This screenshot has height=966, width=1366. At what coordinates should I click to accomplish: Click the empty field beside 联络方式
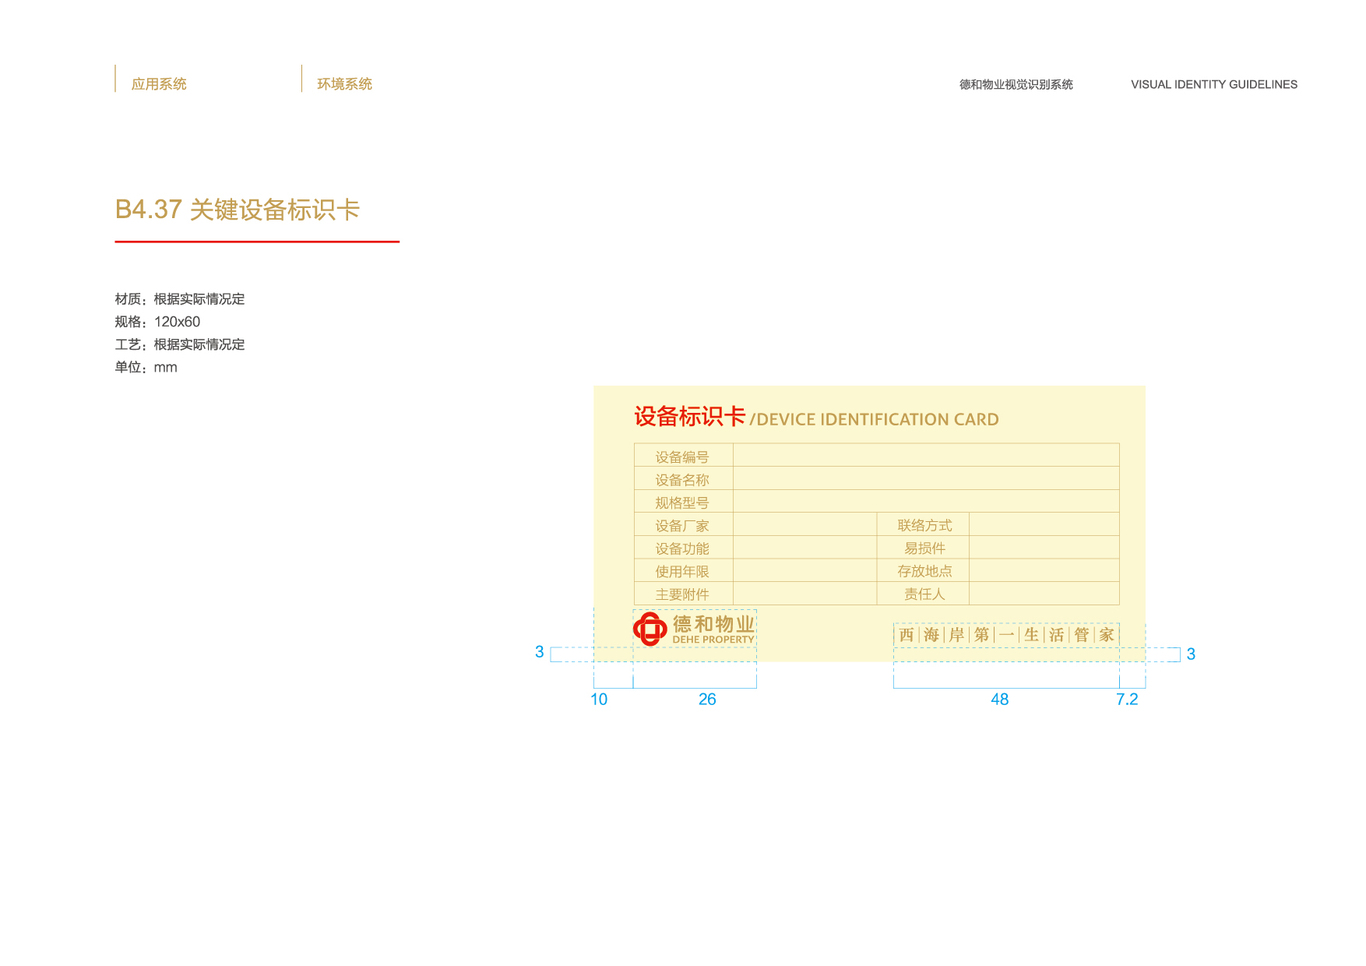coord(1044,524)
